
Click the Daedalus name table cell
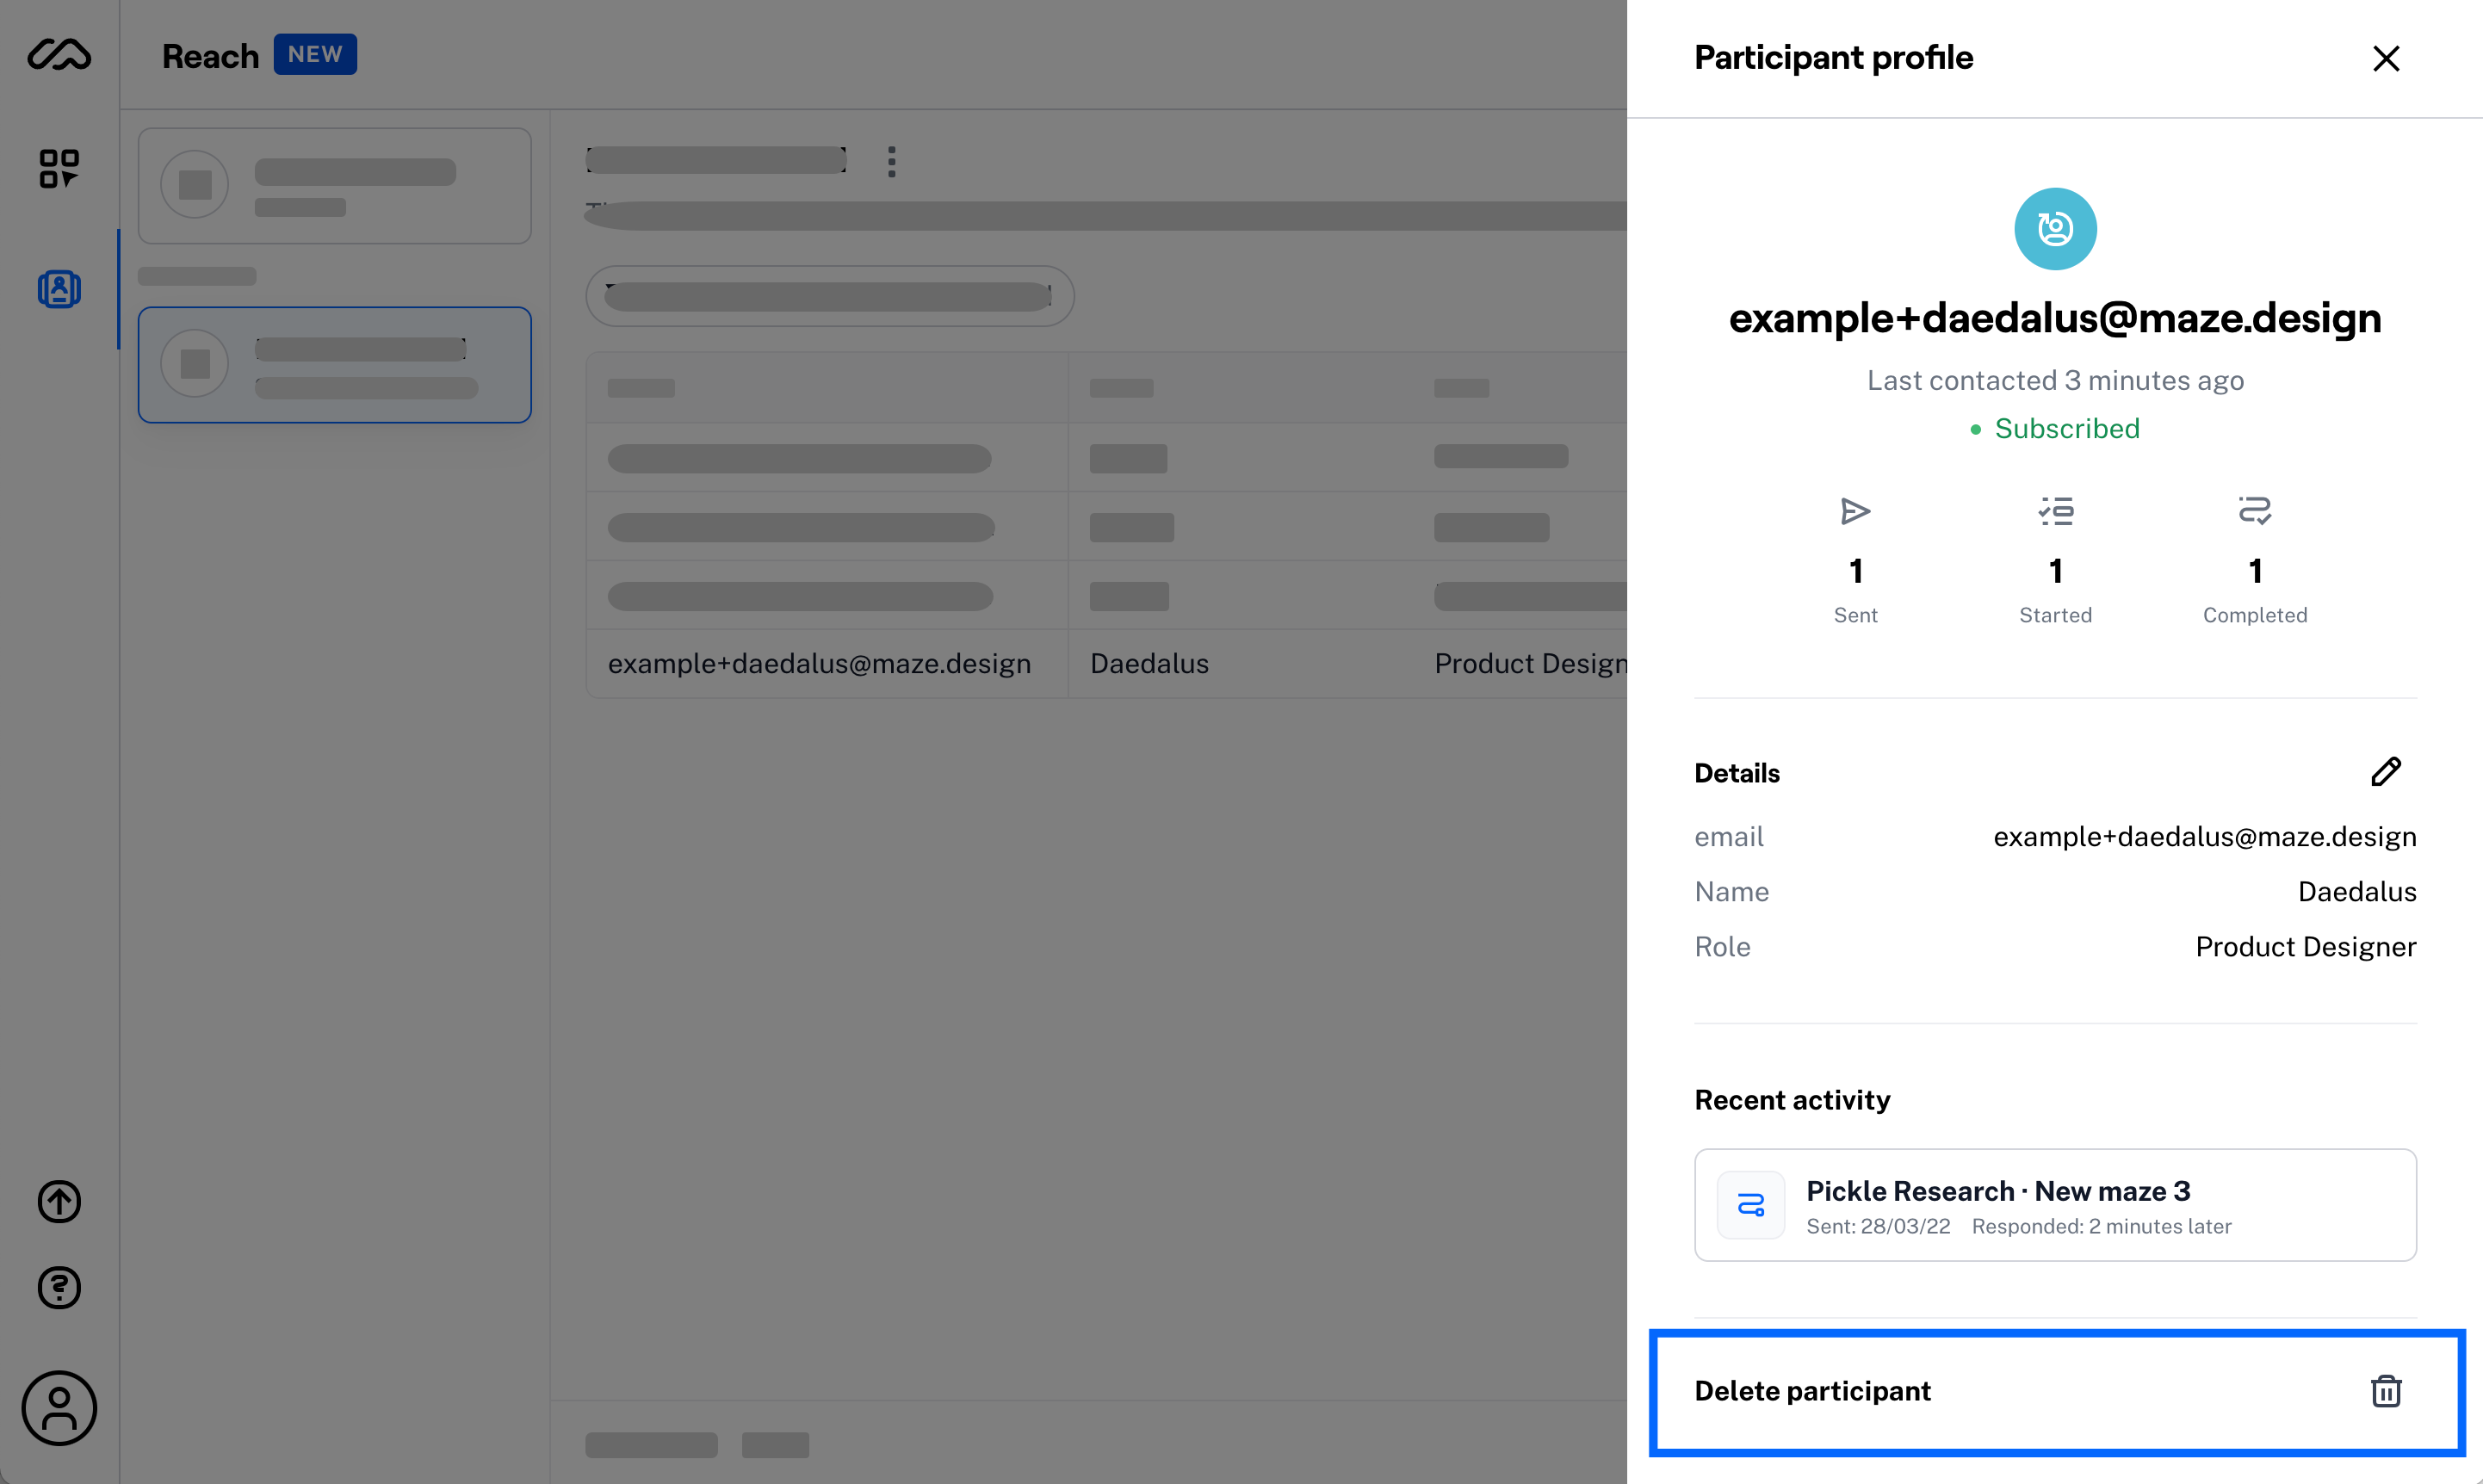(1149, 664)
